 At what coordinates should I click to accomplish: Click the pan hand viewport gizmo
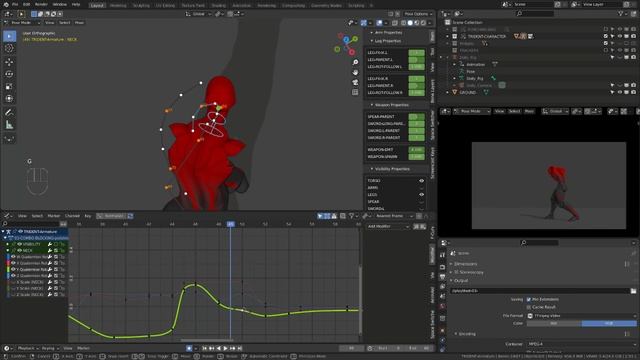[x=355, y=72]
